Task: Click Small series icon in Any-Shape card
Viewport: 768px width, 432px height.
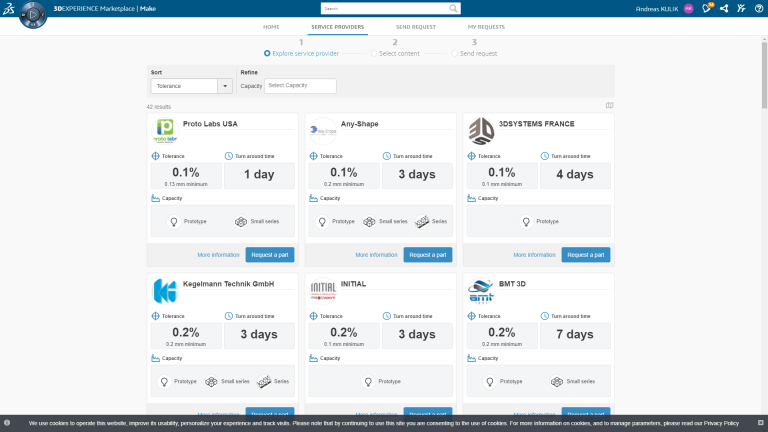Action: pyautogui.click(x=369, y=222)
